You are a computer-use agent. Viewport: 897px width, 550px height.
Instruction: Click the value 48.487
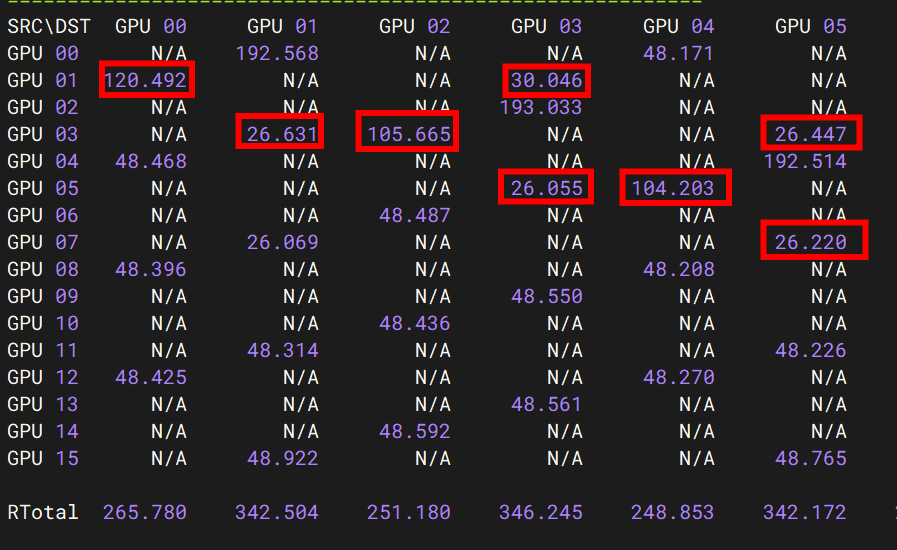click(415, 215)
